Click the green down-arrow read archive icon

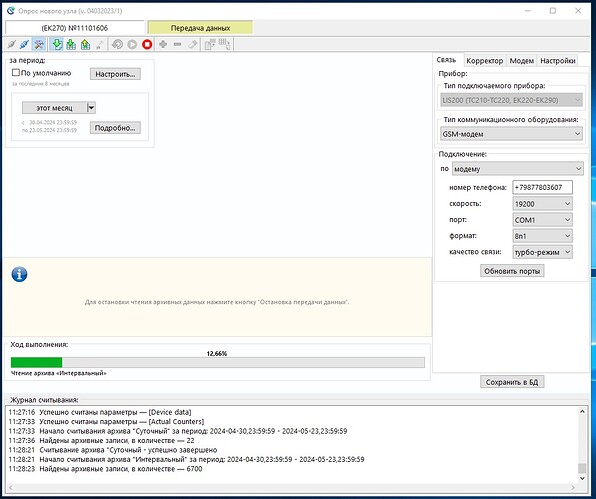pos(57,44)
